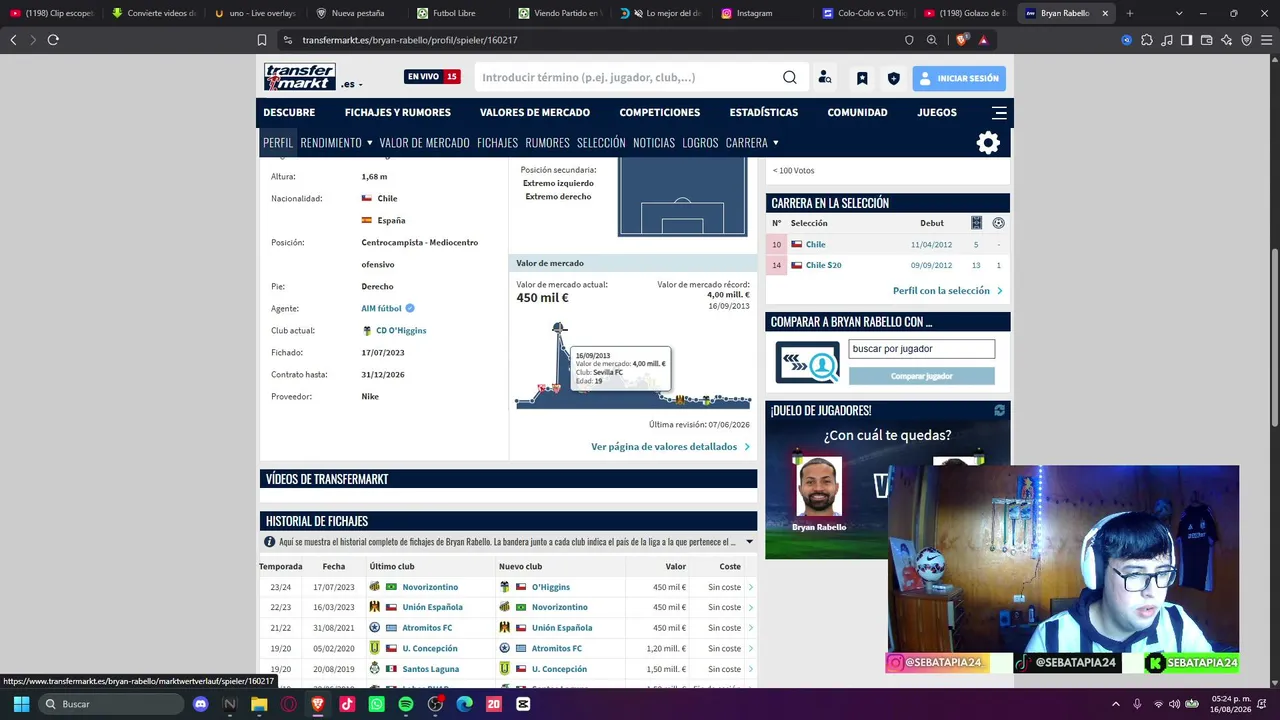The image size is (1280, 720).
Task: Open the bookmark watchlist icon in header
Action: click(862, 78)
